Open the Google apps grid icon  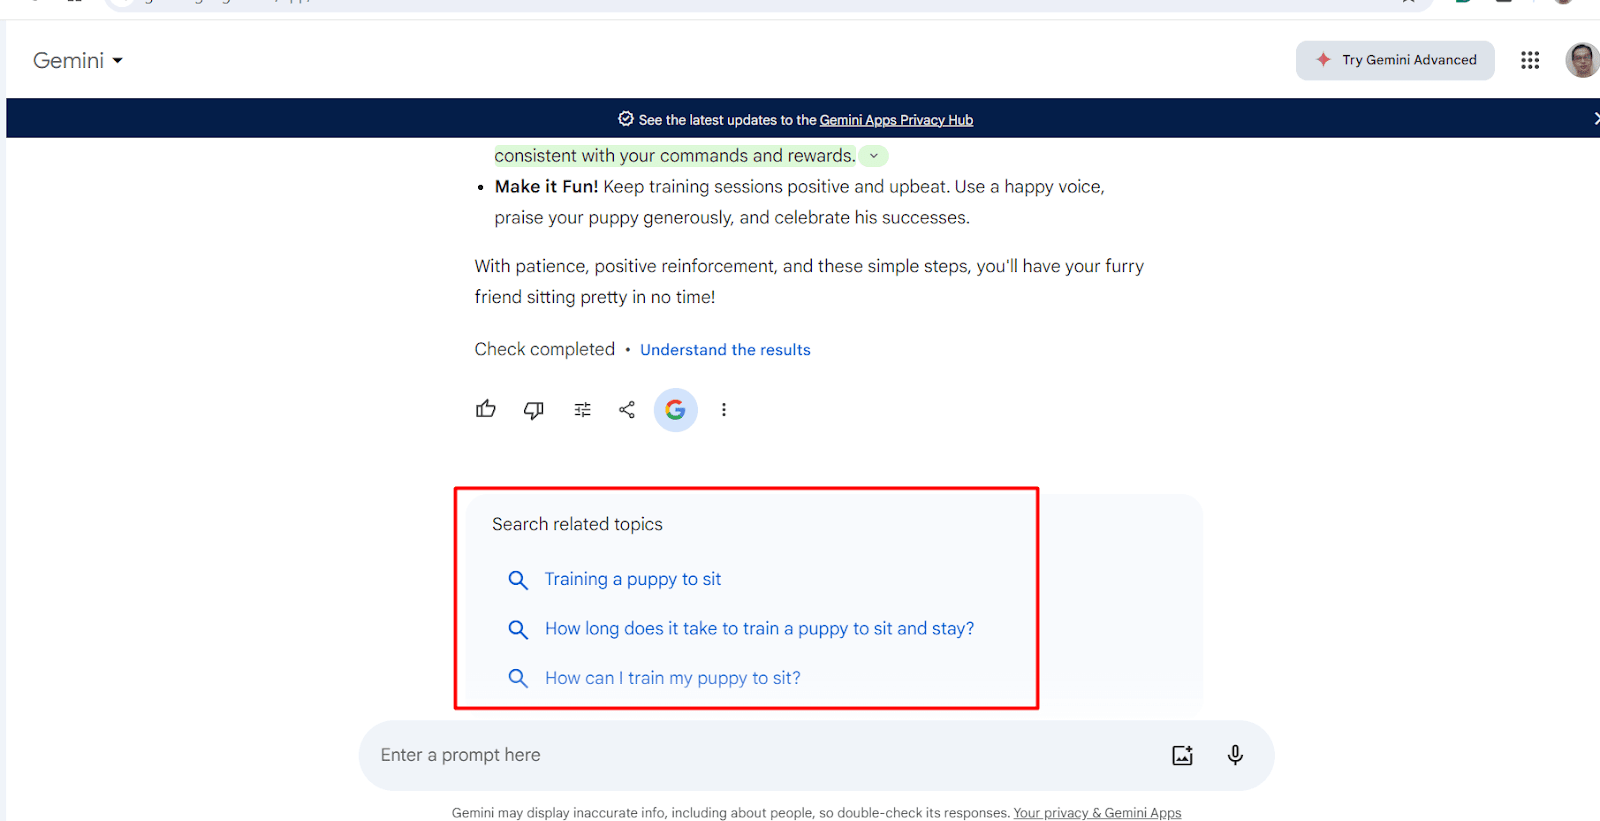coord(1530,61)
